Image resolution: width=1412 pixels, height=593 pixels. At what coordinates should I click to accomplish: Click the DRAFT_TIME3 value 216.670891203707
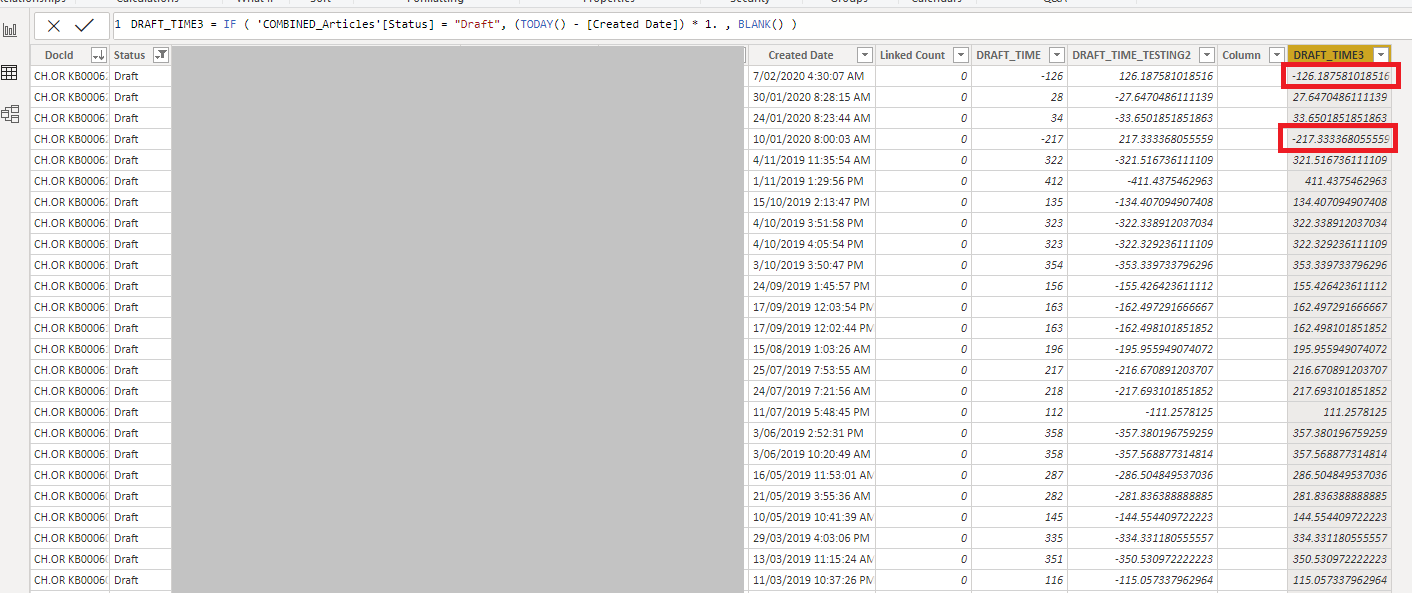pyautogui.click(x=1339, y=370)
